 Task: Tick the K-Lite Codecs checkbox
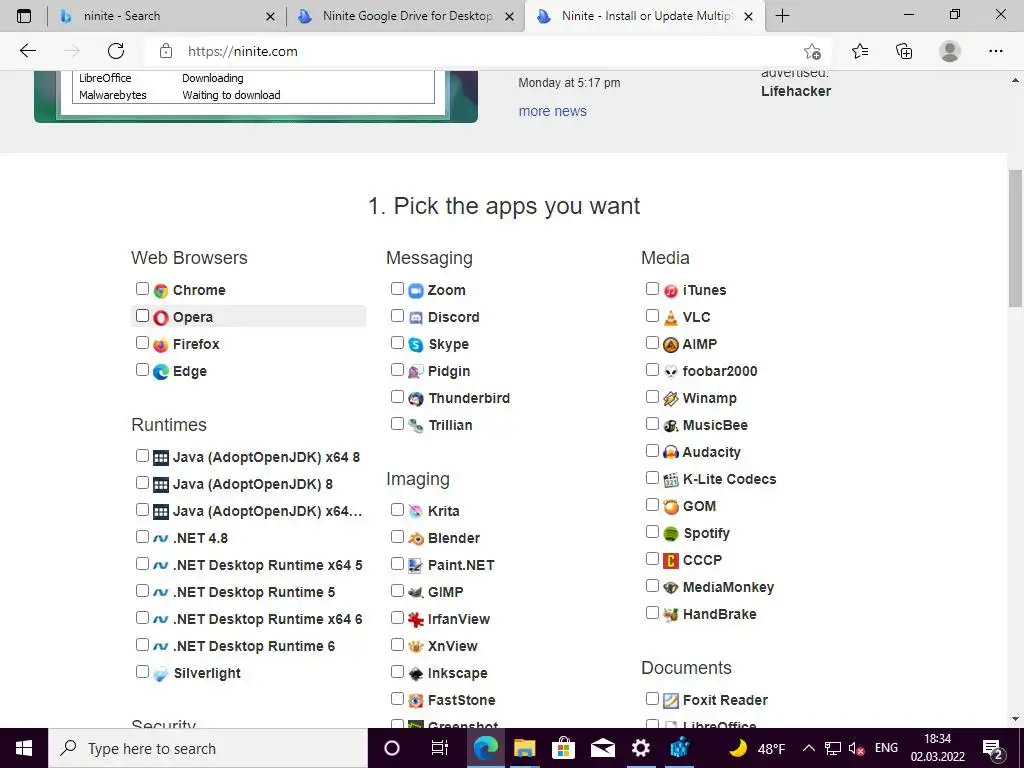[652, 477]
